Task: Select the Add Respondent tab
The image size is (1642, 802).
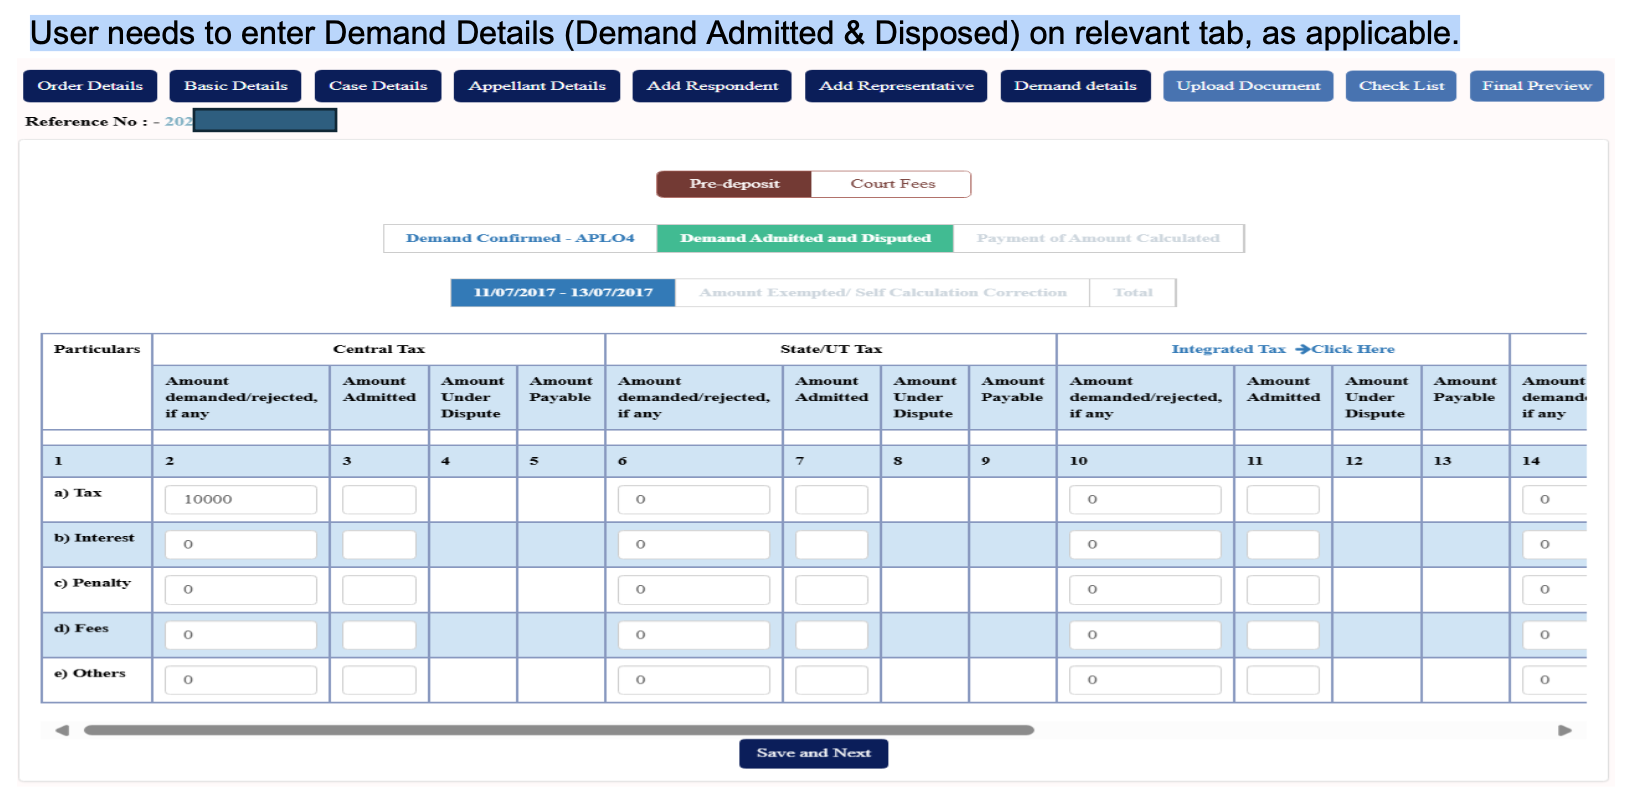Action: click(x=712, y=86)
